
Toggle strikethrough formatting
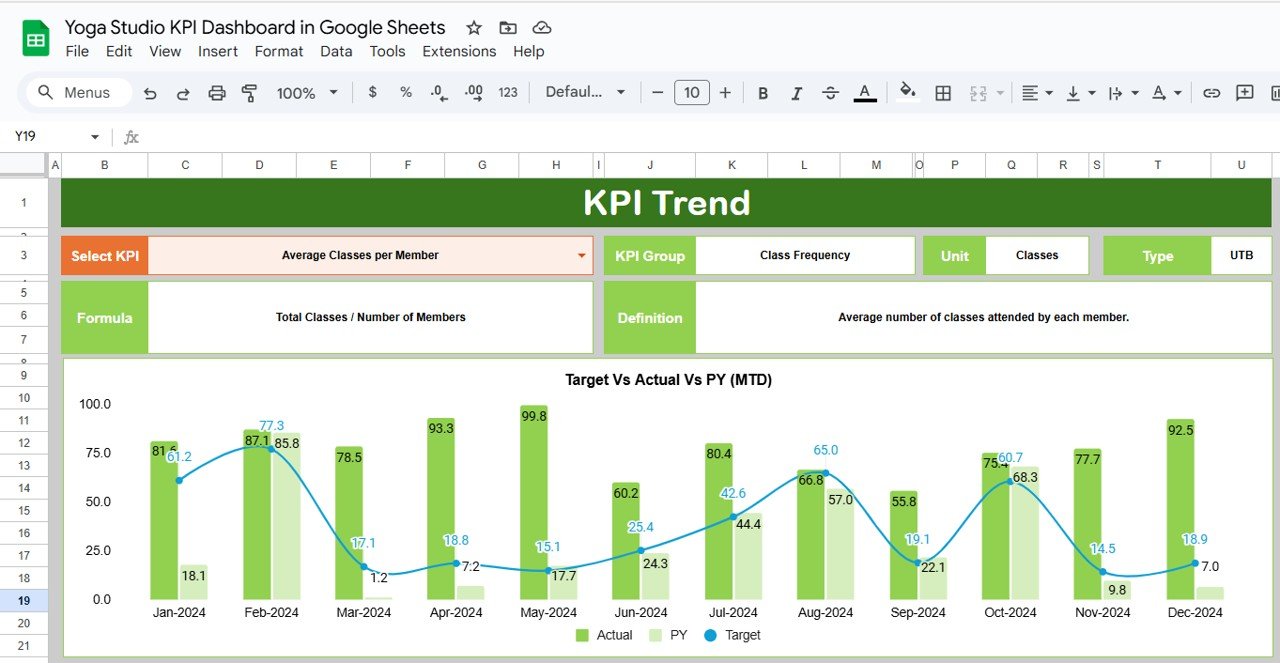(830, 93)
